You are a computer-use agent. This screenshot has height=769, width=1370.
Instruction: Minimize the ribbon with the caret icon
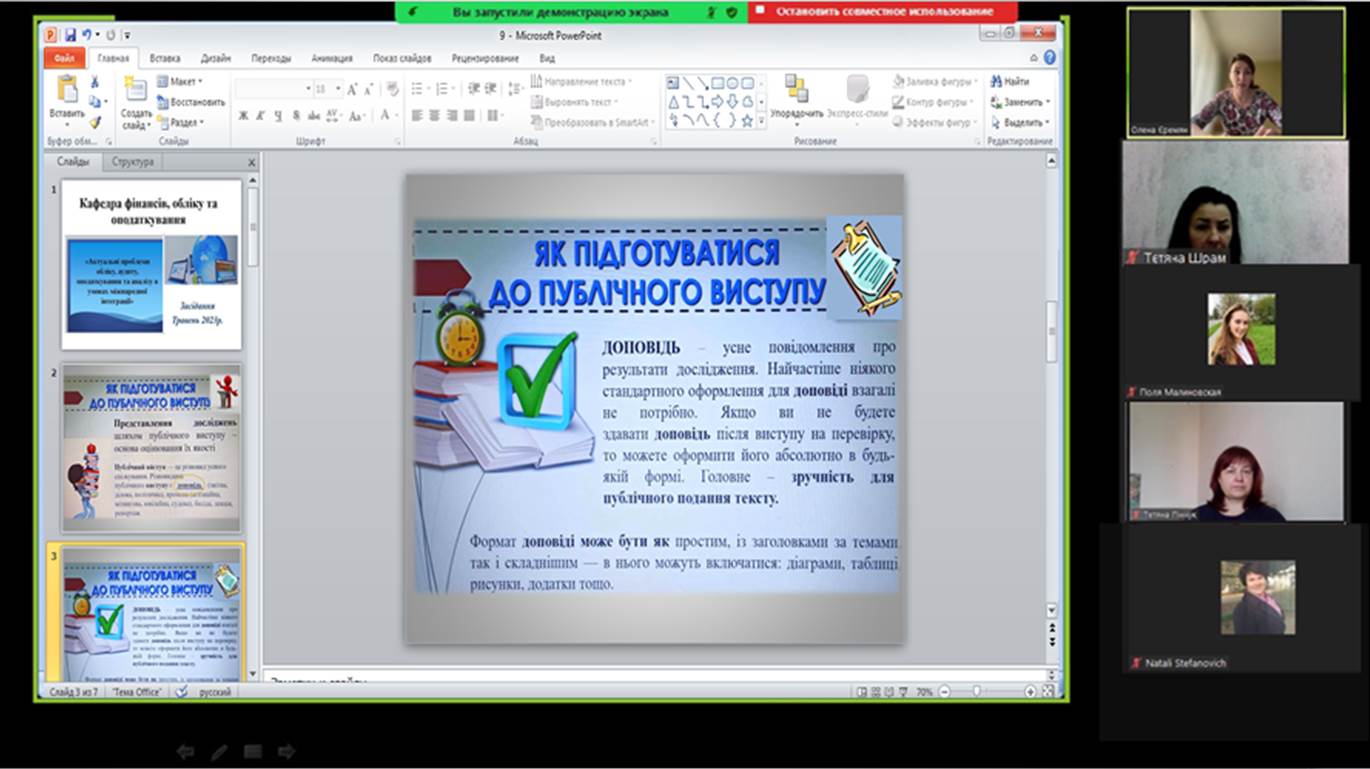click(1035, 58)
